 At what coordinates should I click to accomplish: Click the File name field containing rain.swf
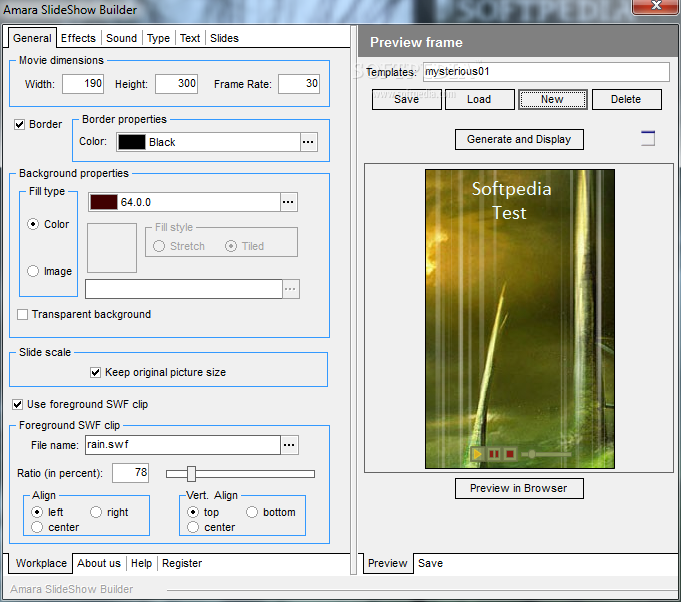tap(183, 445)
